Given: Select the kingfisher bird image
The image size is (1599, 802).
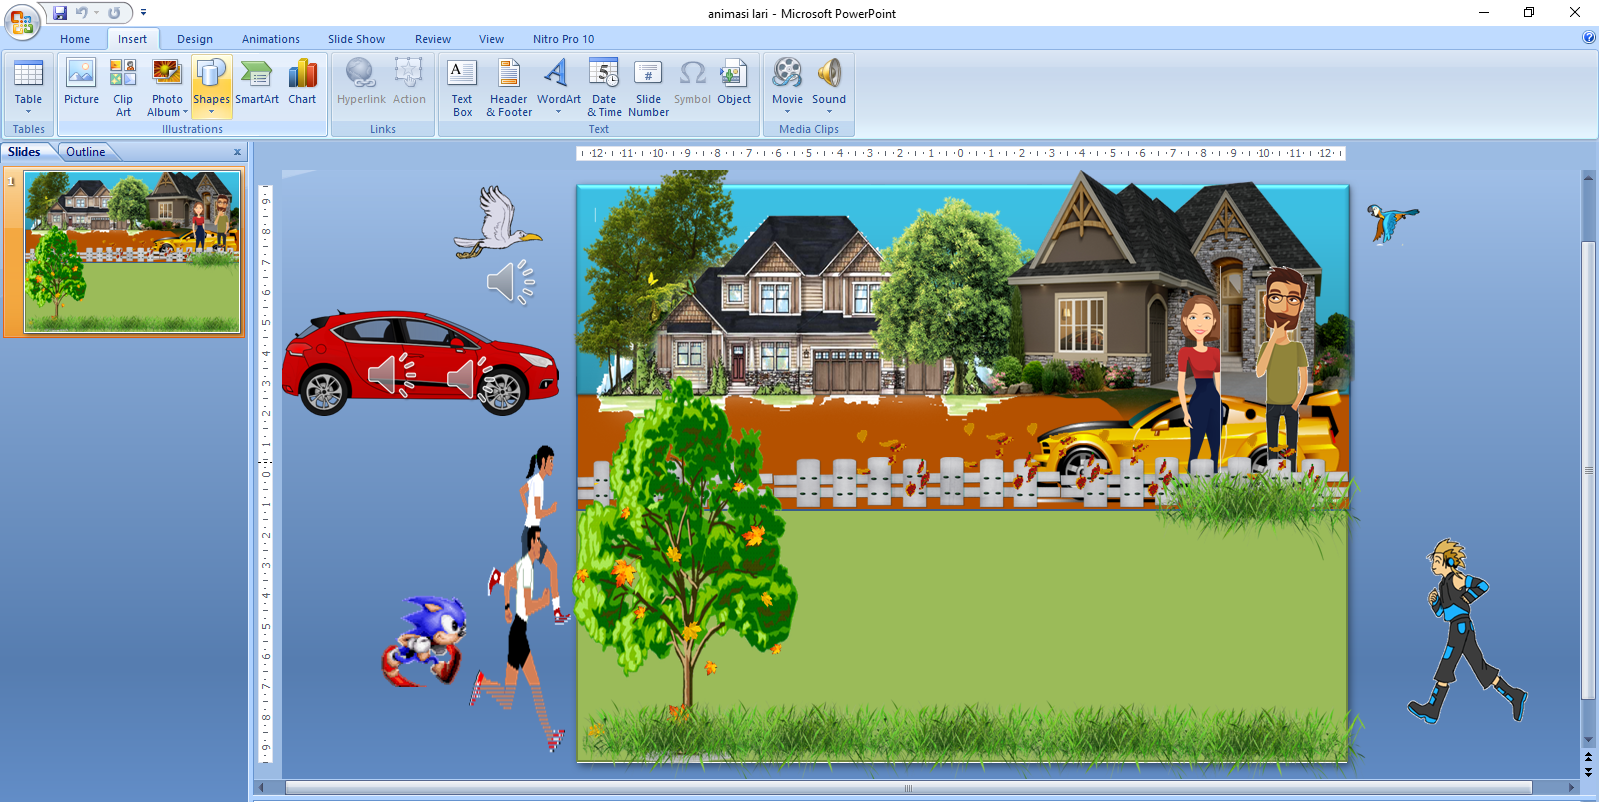Looking at the screenshot, I should [1392, 224].
